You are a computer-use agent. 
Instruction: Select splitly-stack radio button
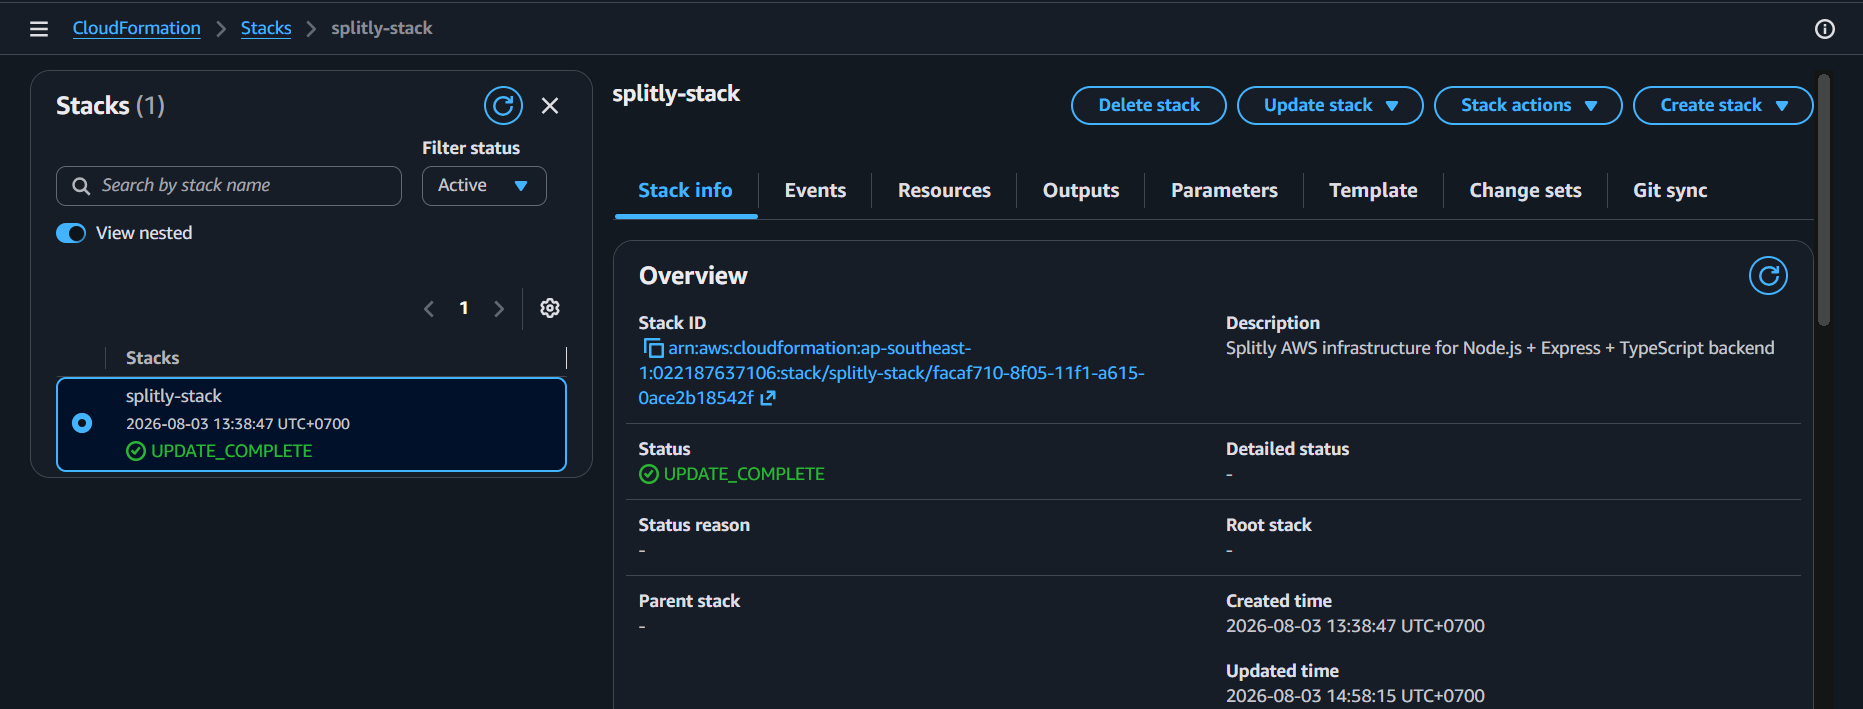pyautogui.click(x=82, y=423)
